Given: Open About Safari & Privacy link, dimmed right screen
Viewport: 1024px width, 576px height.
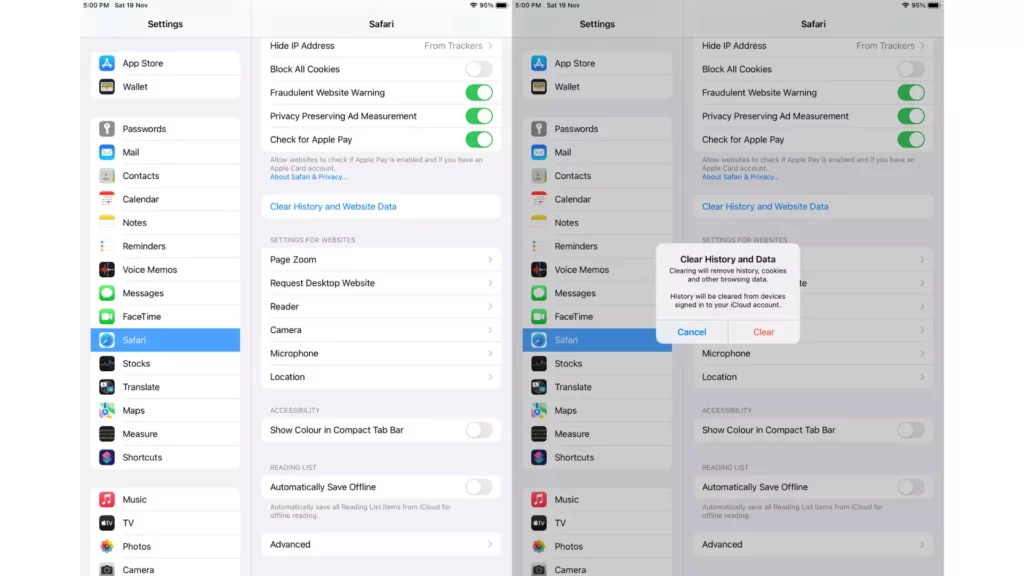Looking at the screenshot, I should pyautogui.click(x=740, y=177).
